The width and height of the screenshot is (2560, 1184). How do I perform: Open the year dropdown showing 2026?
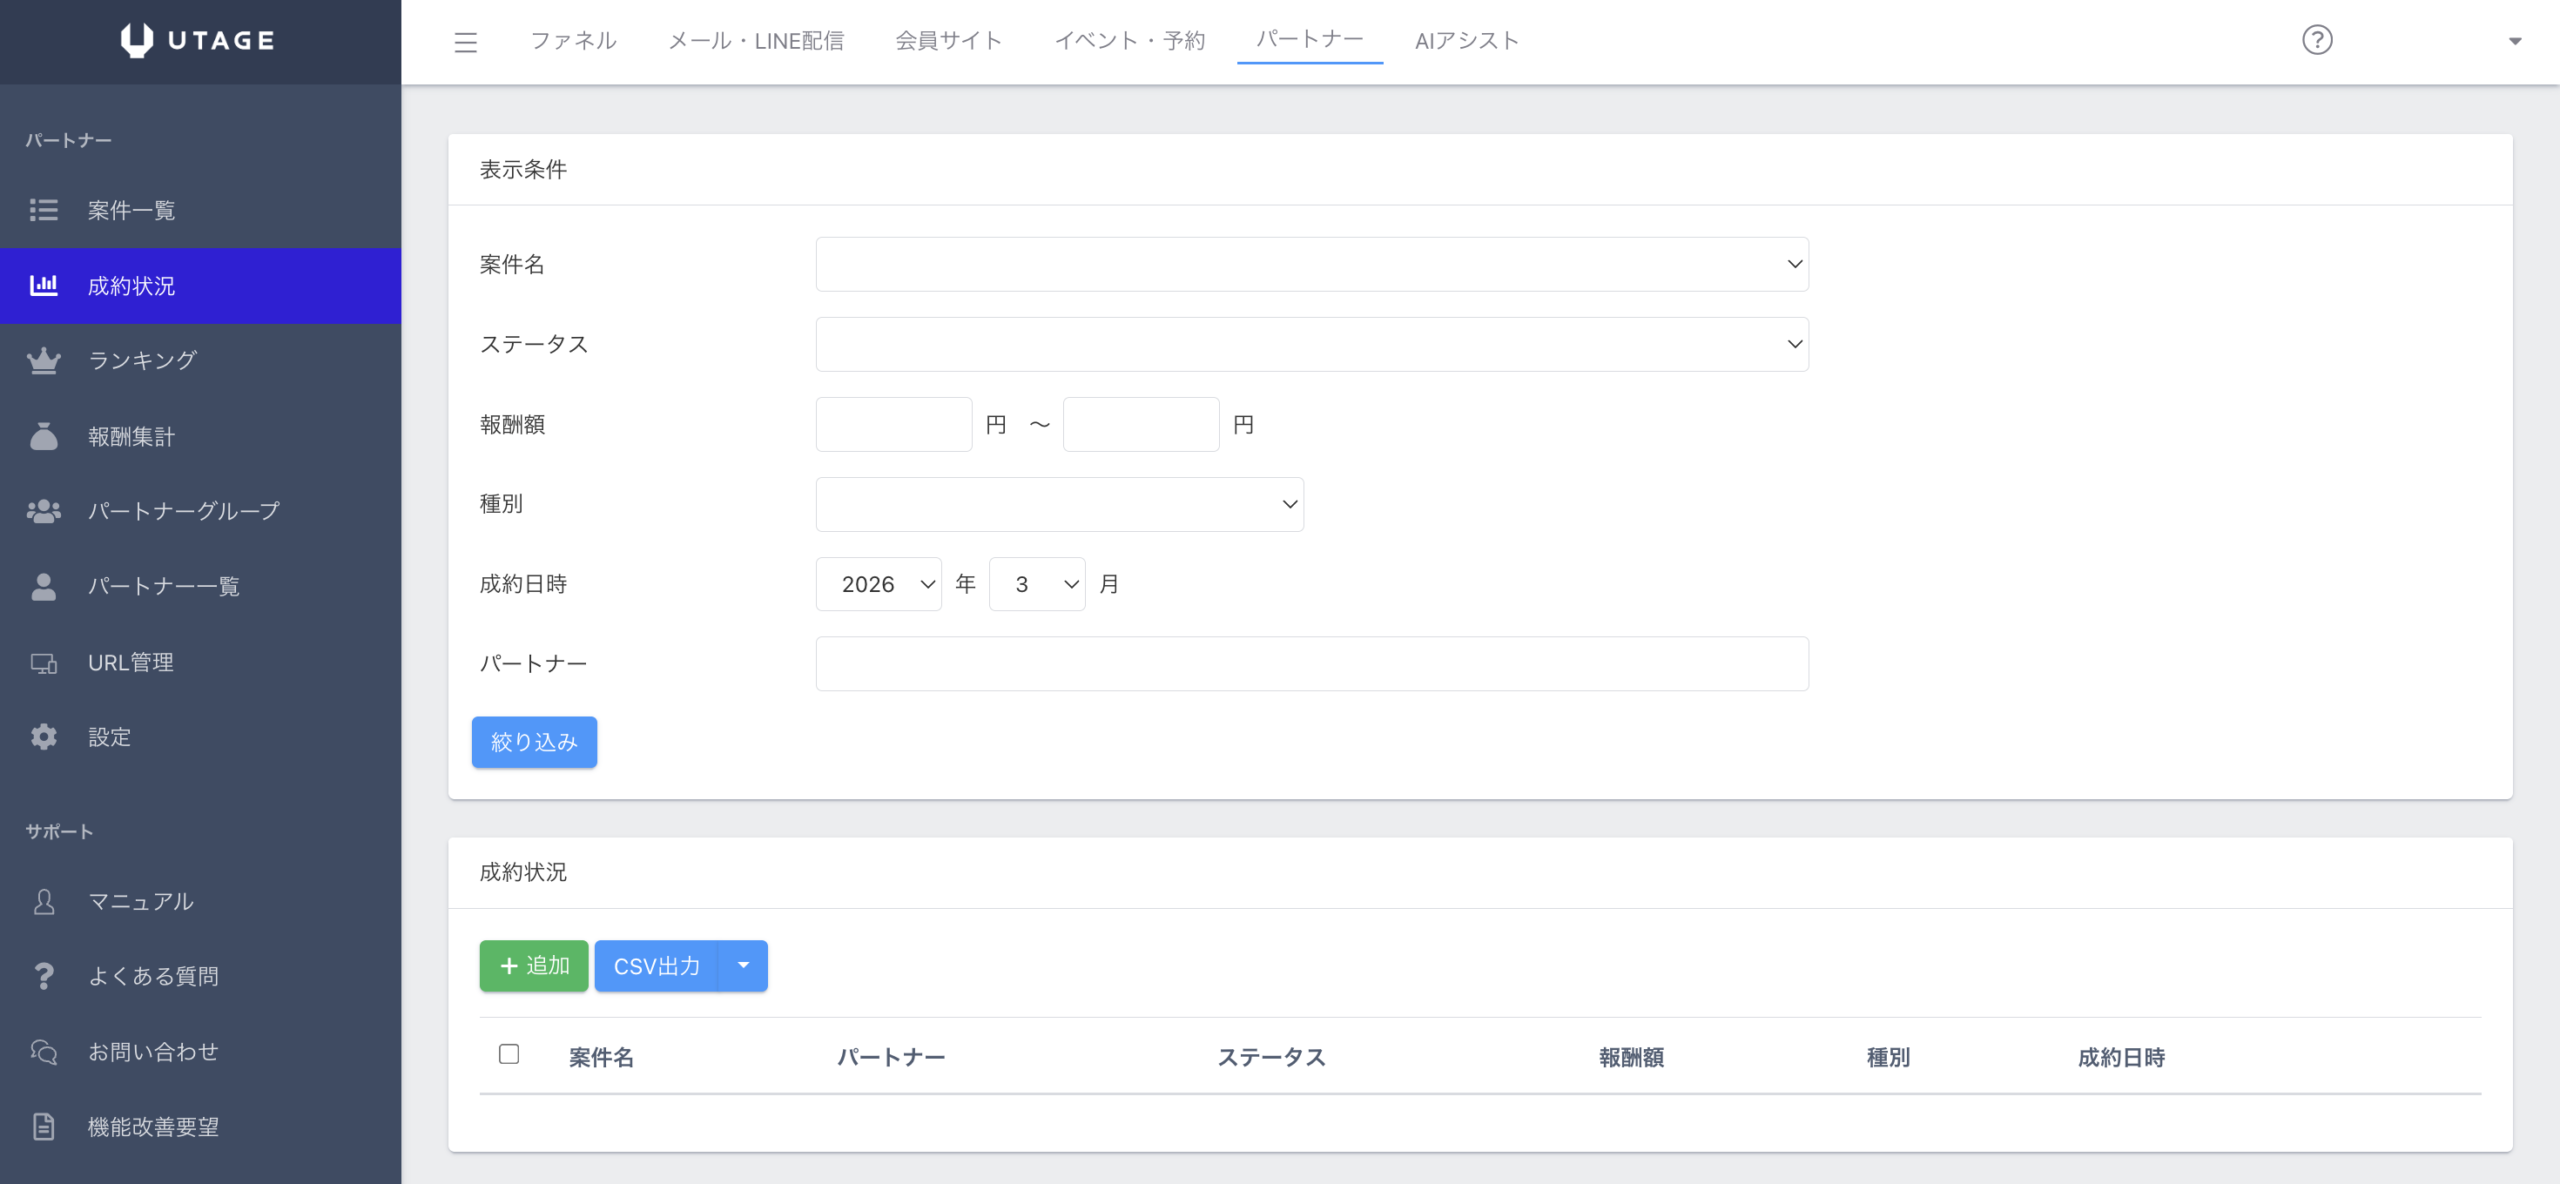[x=878, y=584]
